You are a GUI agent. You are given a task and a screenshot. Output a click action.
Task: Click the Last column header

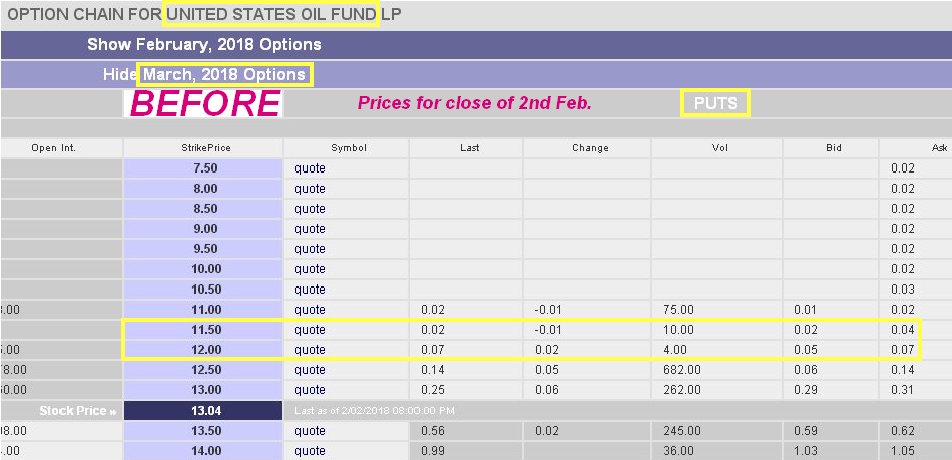469,147
